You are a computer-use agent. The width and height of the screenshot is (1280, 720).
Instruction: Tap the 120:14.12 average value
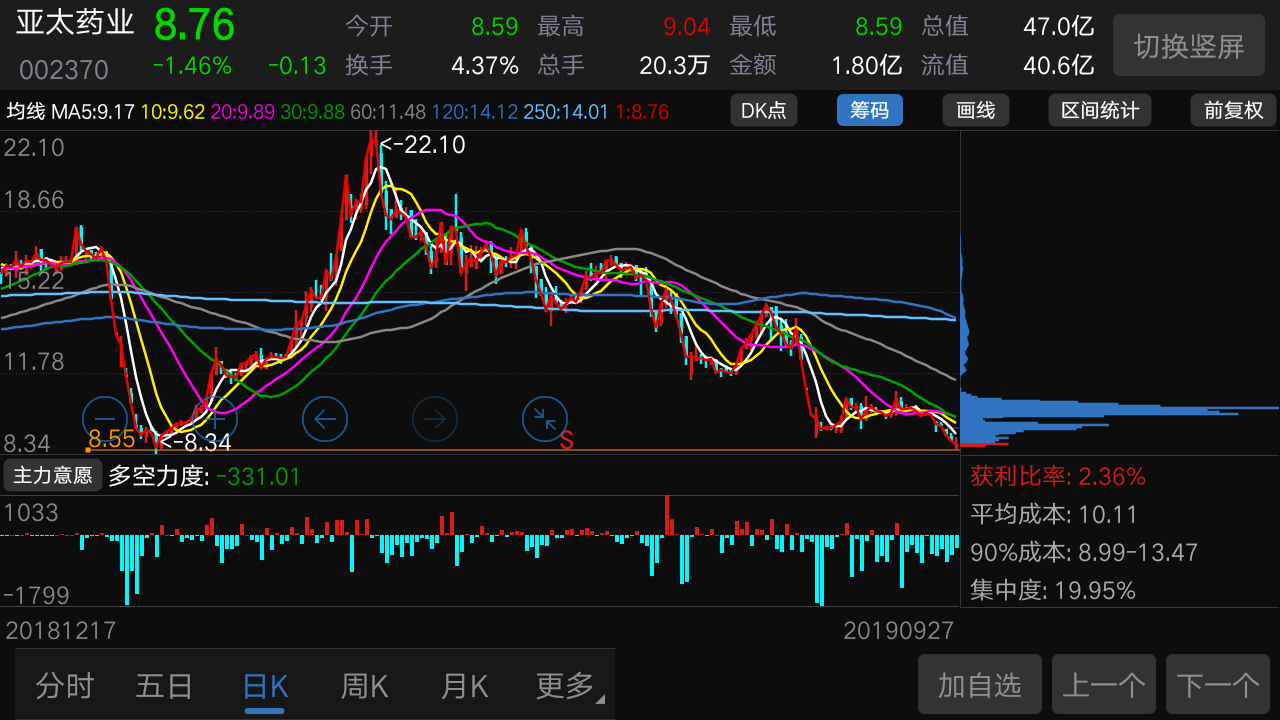pos(475,111)
